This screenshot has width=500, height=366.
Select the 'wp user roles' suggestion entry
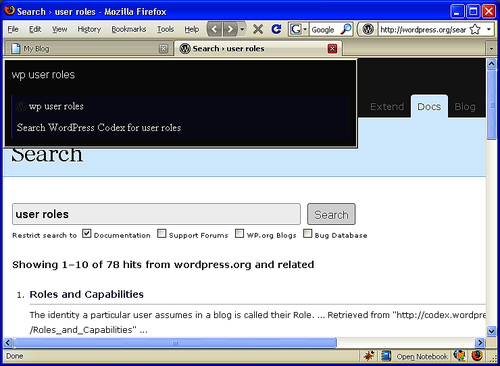(56, 107)
